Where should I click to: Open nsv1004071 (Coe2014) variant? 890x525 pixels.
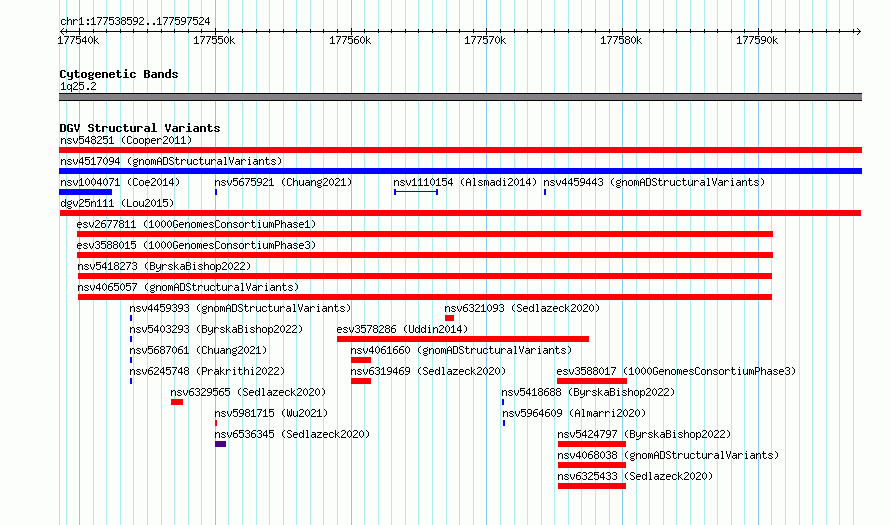pos(120,182)
